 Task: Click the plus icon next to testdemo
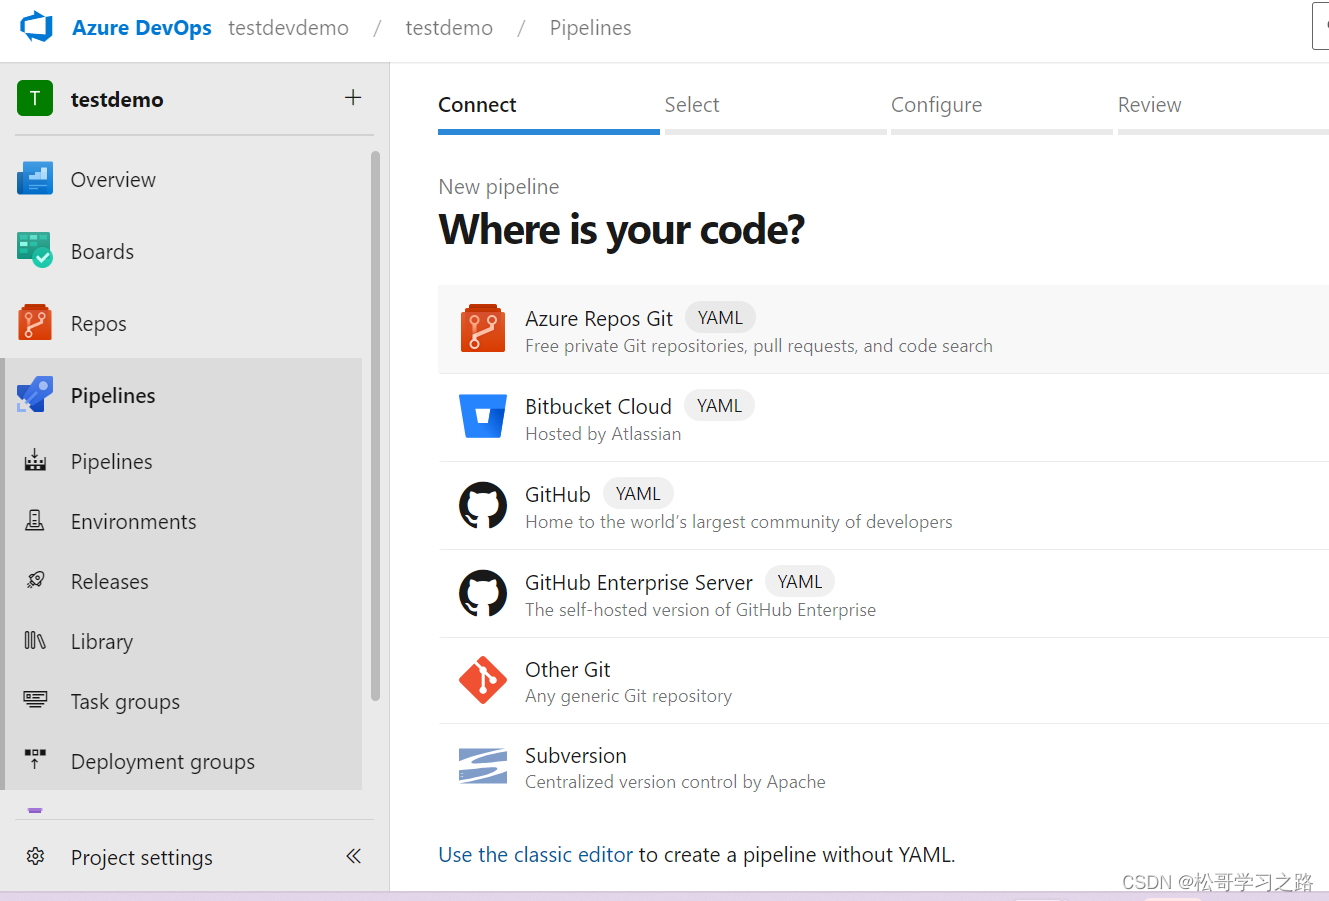point(353,97)
